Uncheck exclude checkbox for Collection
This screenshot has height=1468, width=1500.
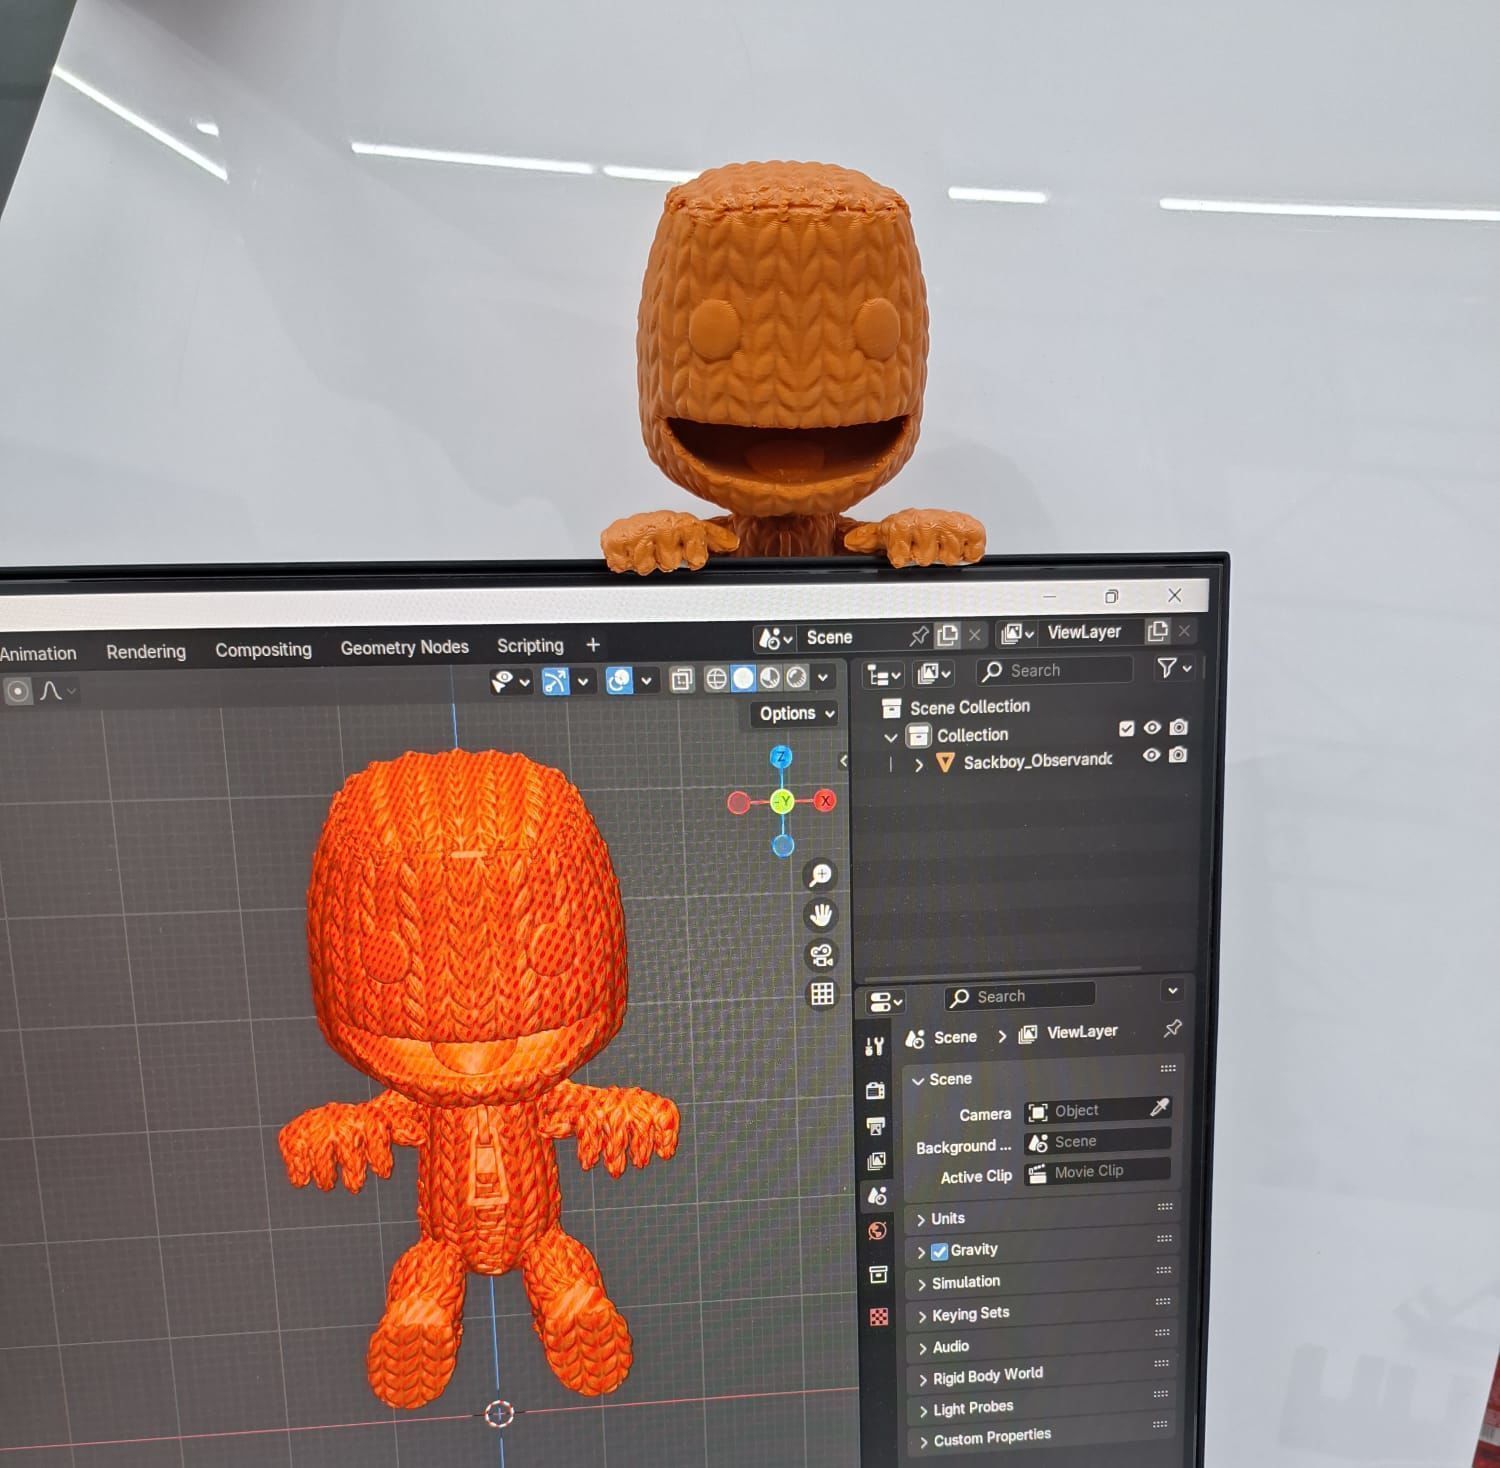(1126, 729)
